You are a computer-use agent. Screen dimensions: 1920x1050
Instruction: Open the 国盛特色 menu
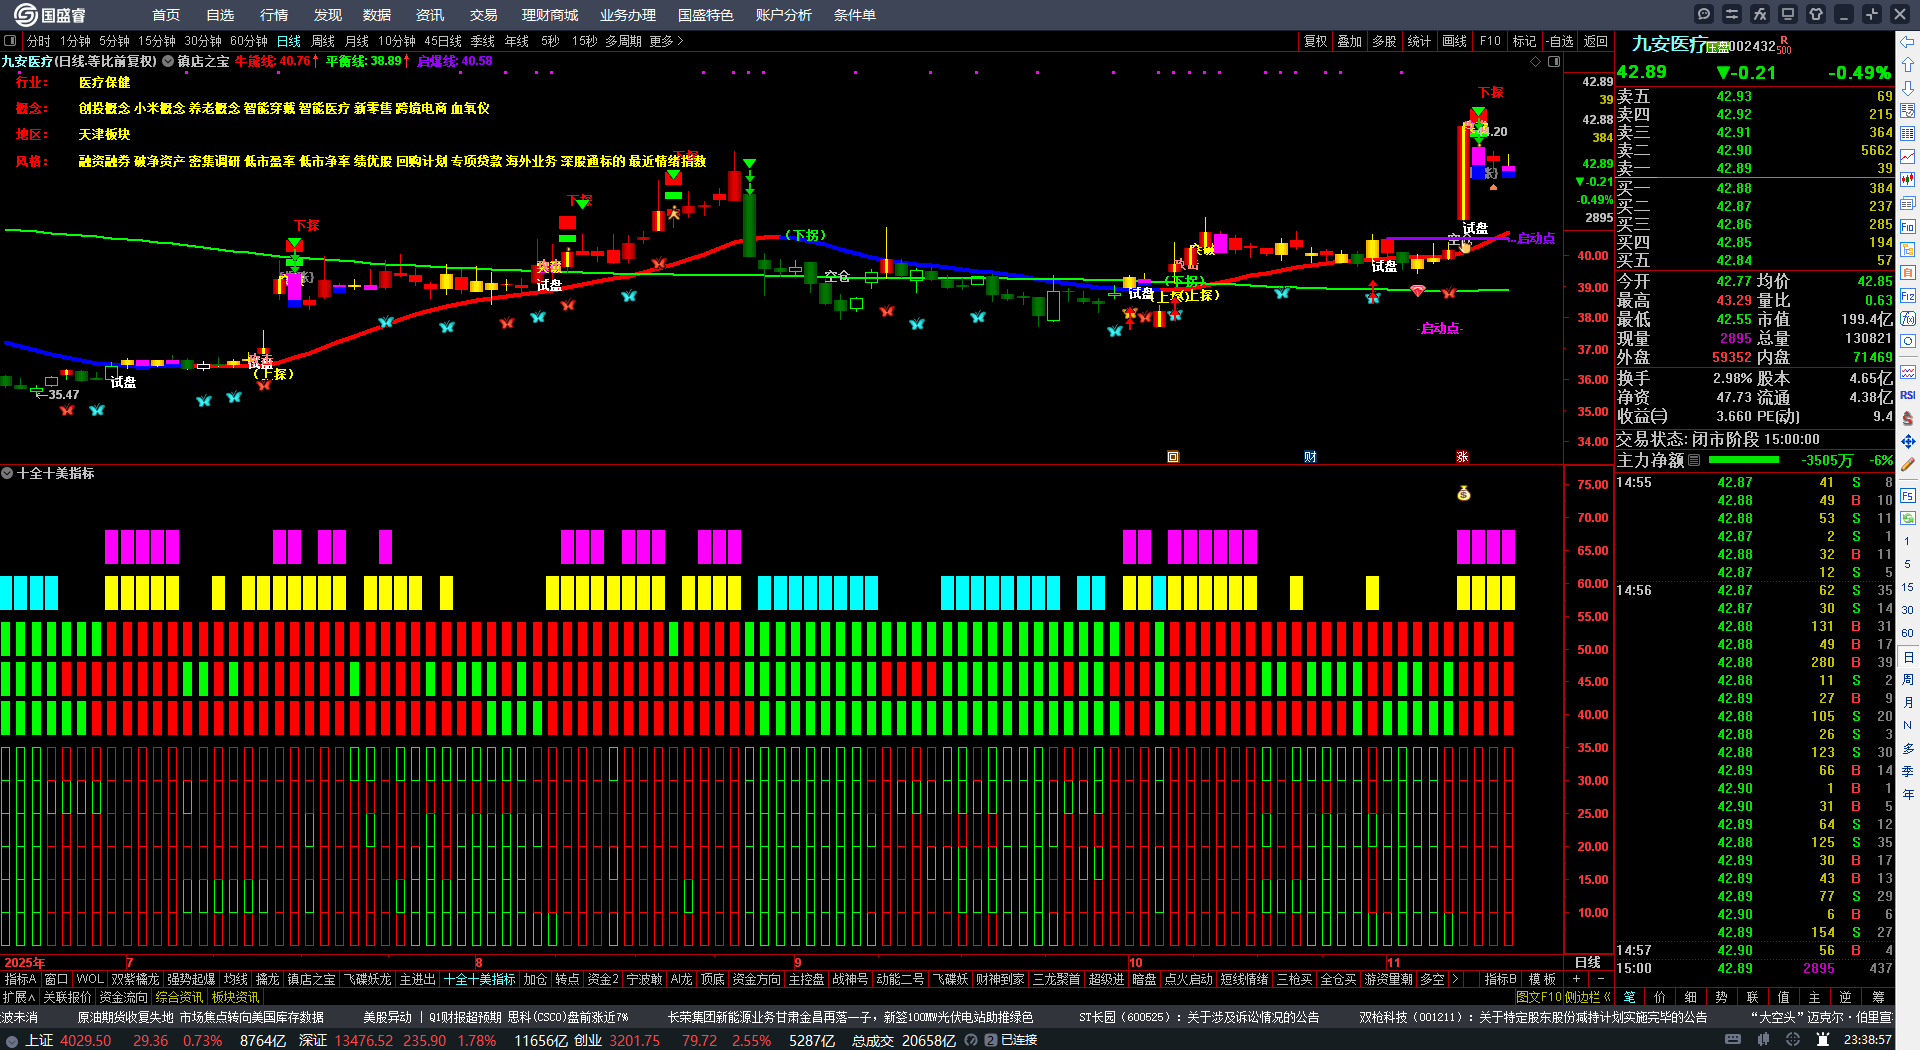tap(706, 15)
